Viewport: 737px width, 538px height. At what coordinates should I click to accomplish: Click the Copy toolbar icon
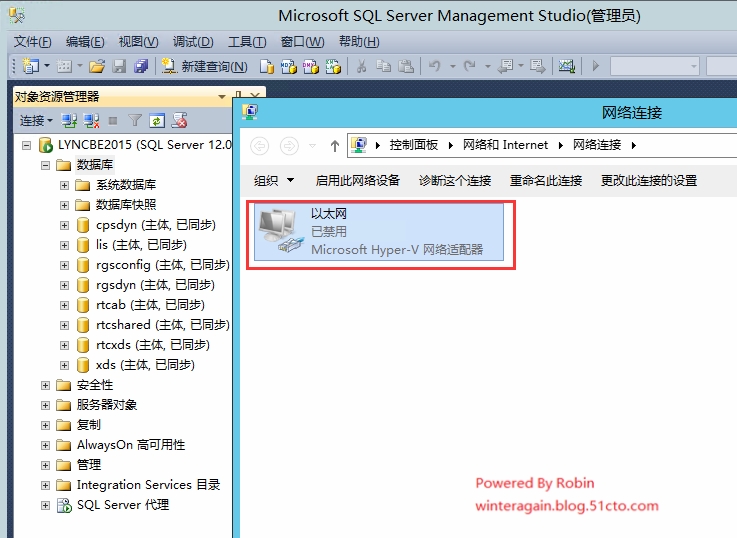(x=384, y=66)
